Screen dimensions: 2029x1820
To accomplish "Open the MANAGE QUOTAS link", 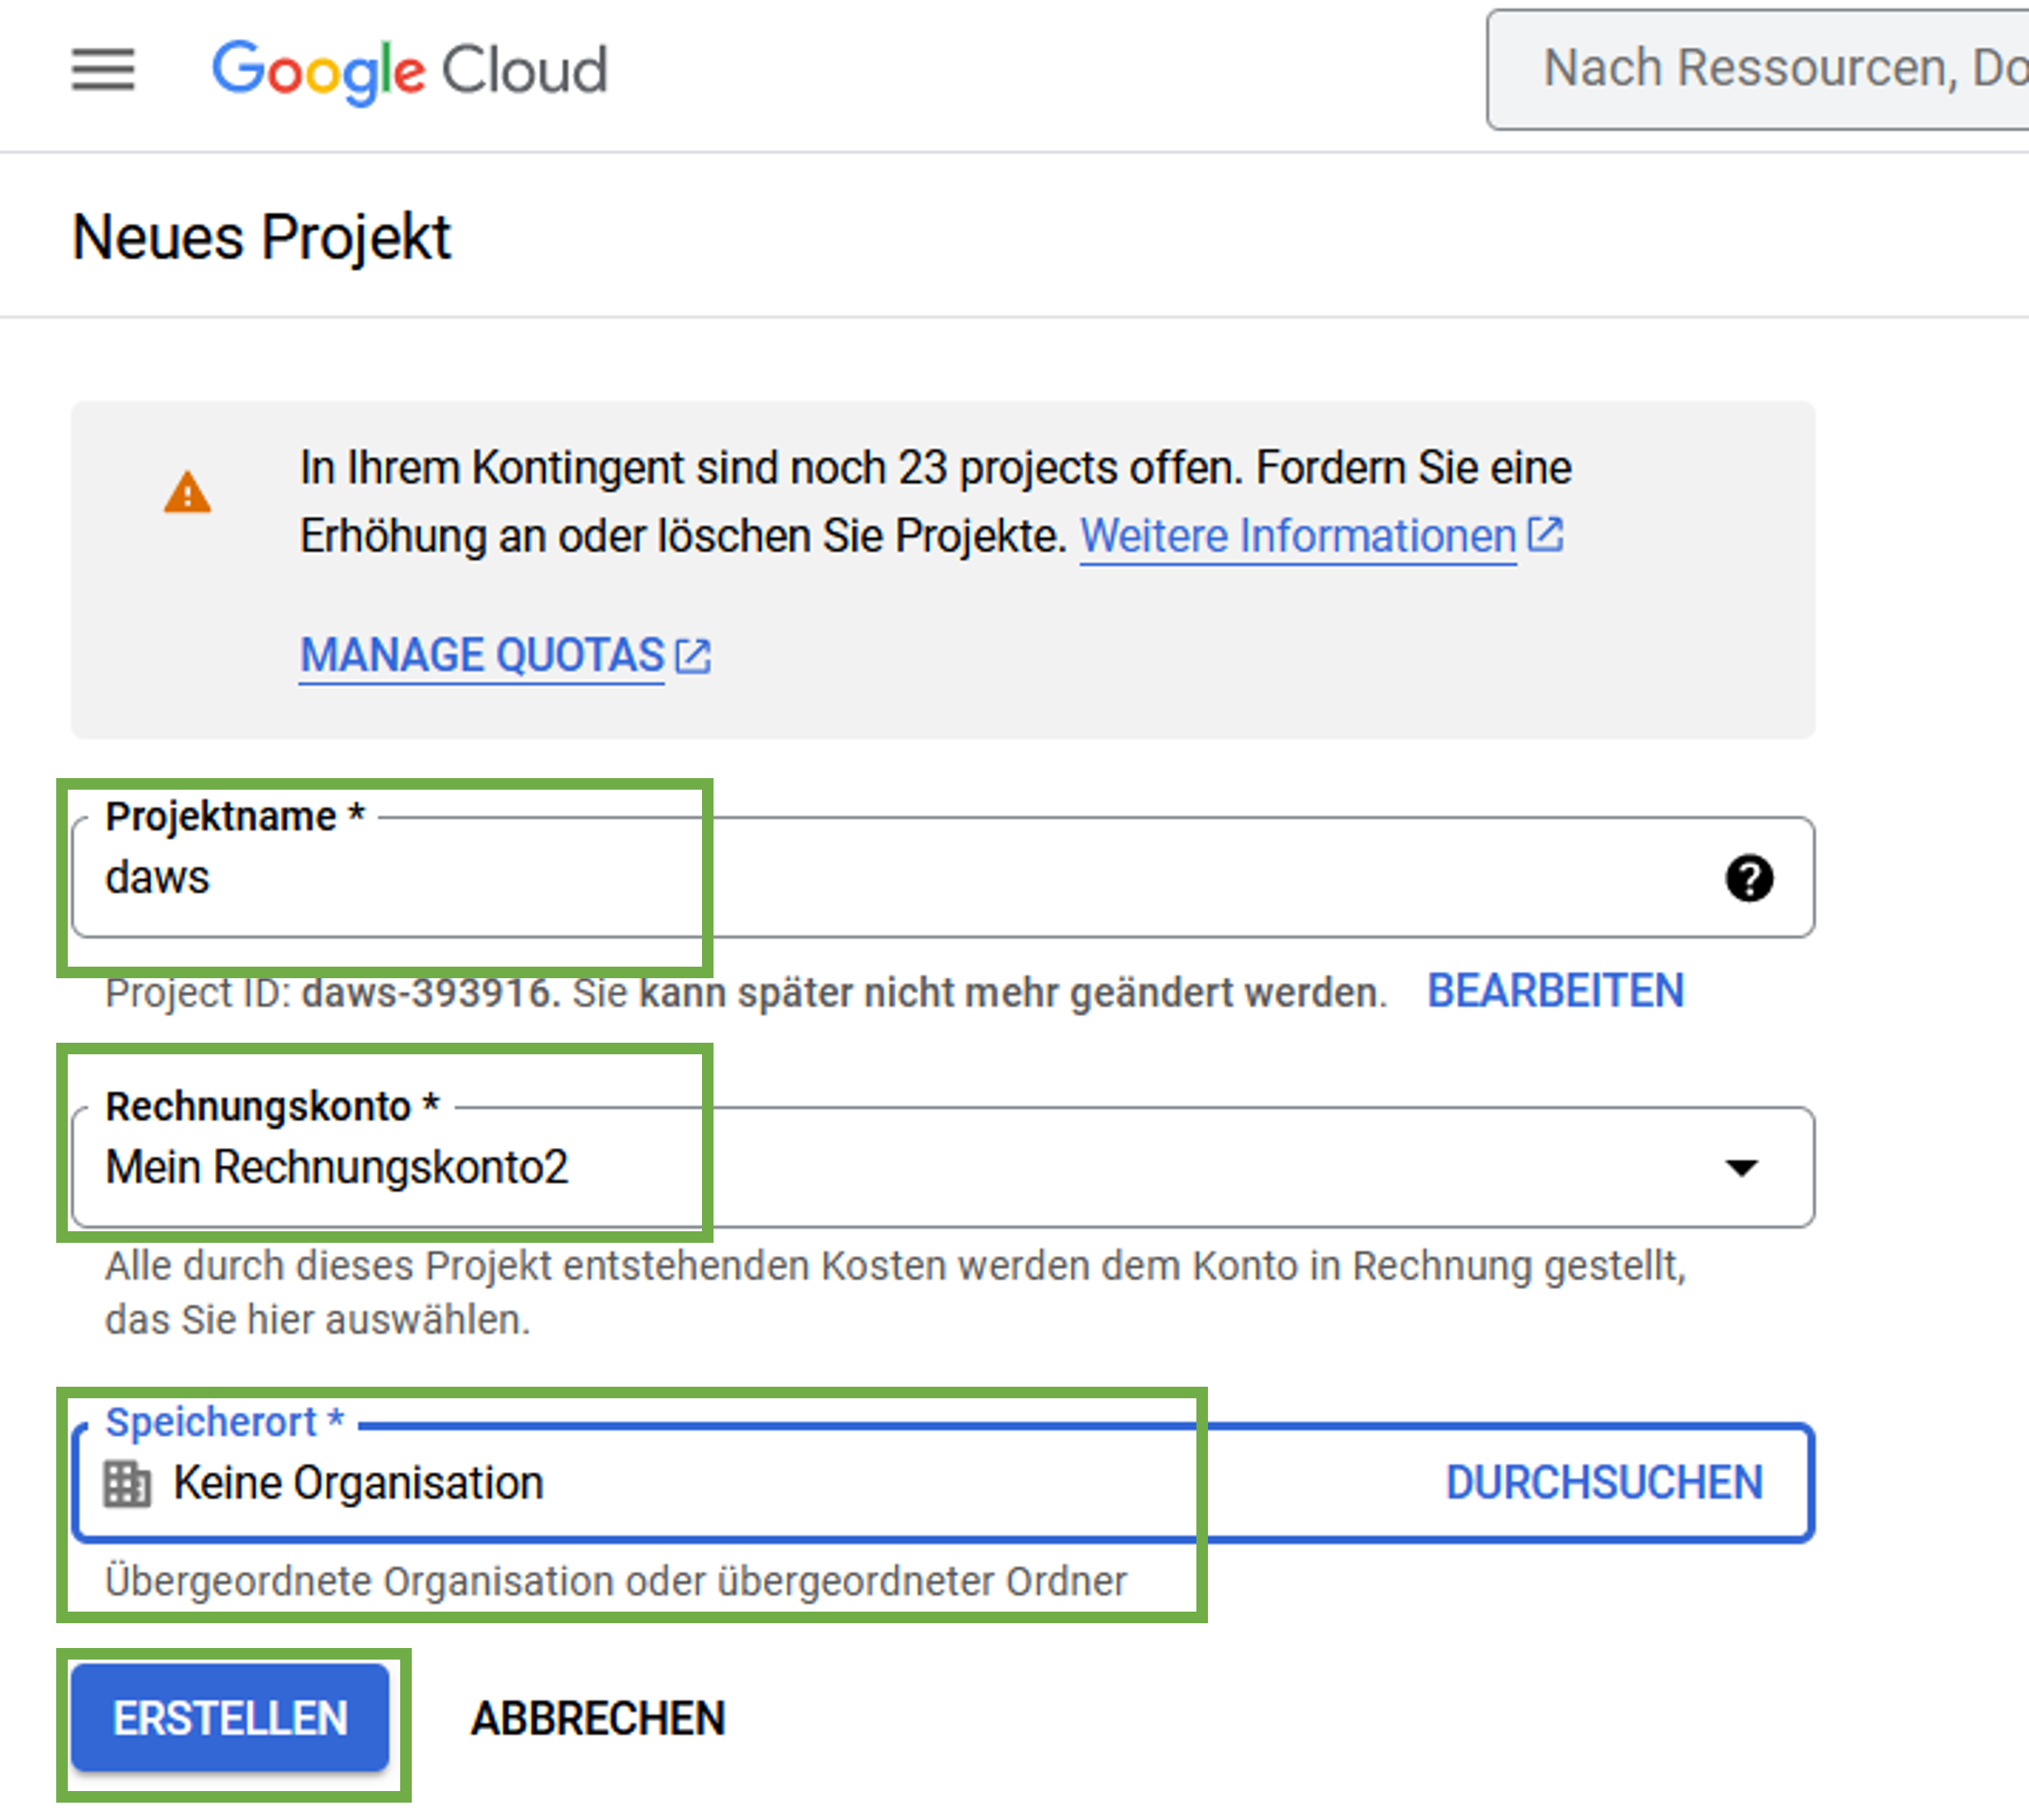I will point(482,656).
